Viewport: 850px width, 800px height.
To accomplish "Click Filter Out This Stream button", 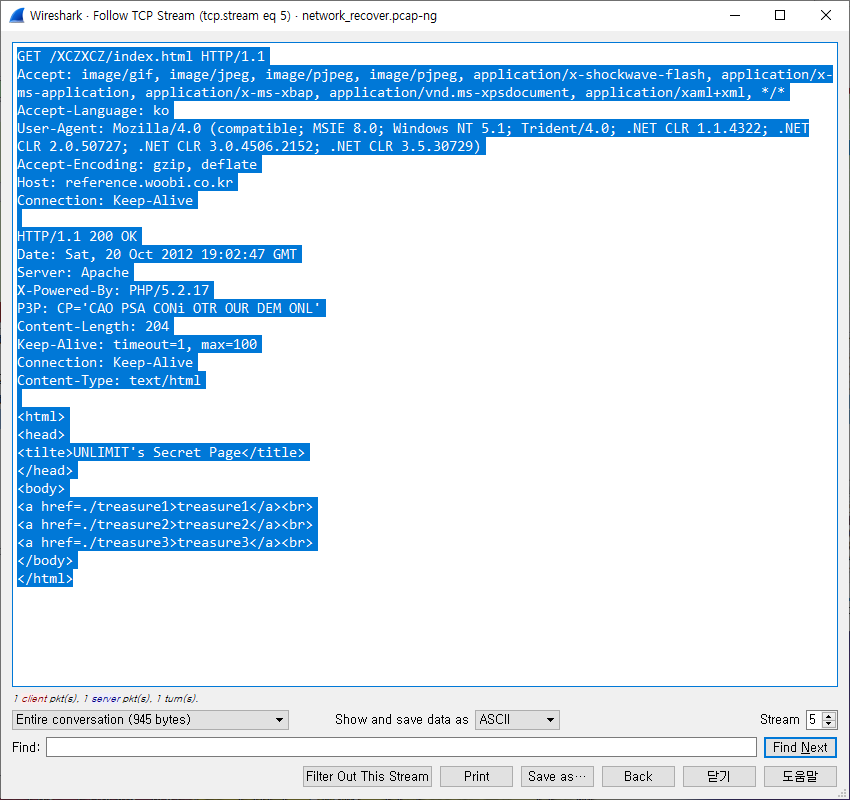I will (x=368, y=777).
